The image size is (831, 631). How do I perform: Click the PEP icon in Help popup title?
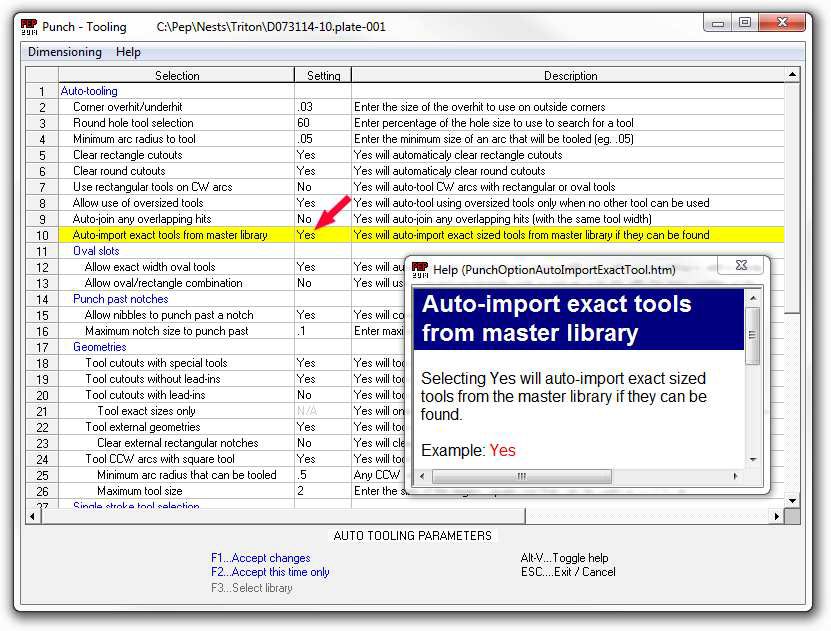pos(420,269)
